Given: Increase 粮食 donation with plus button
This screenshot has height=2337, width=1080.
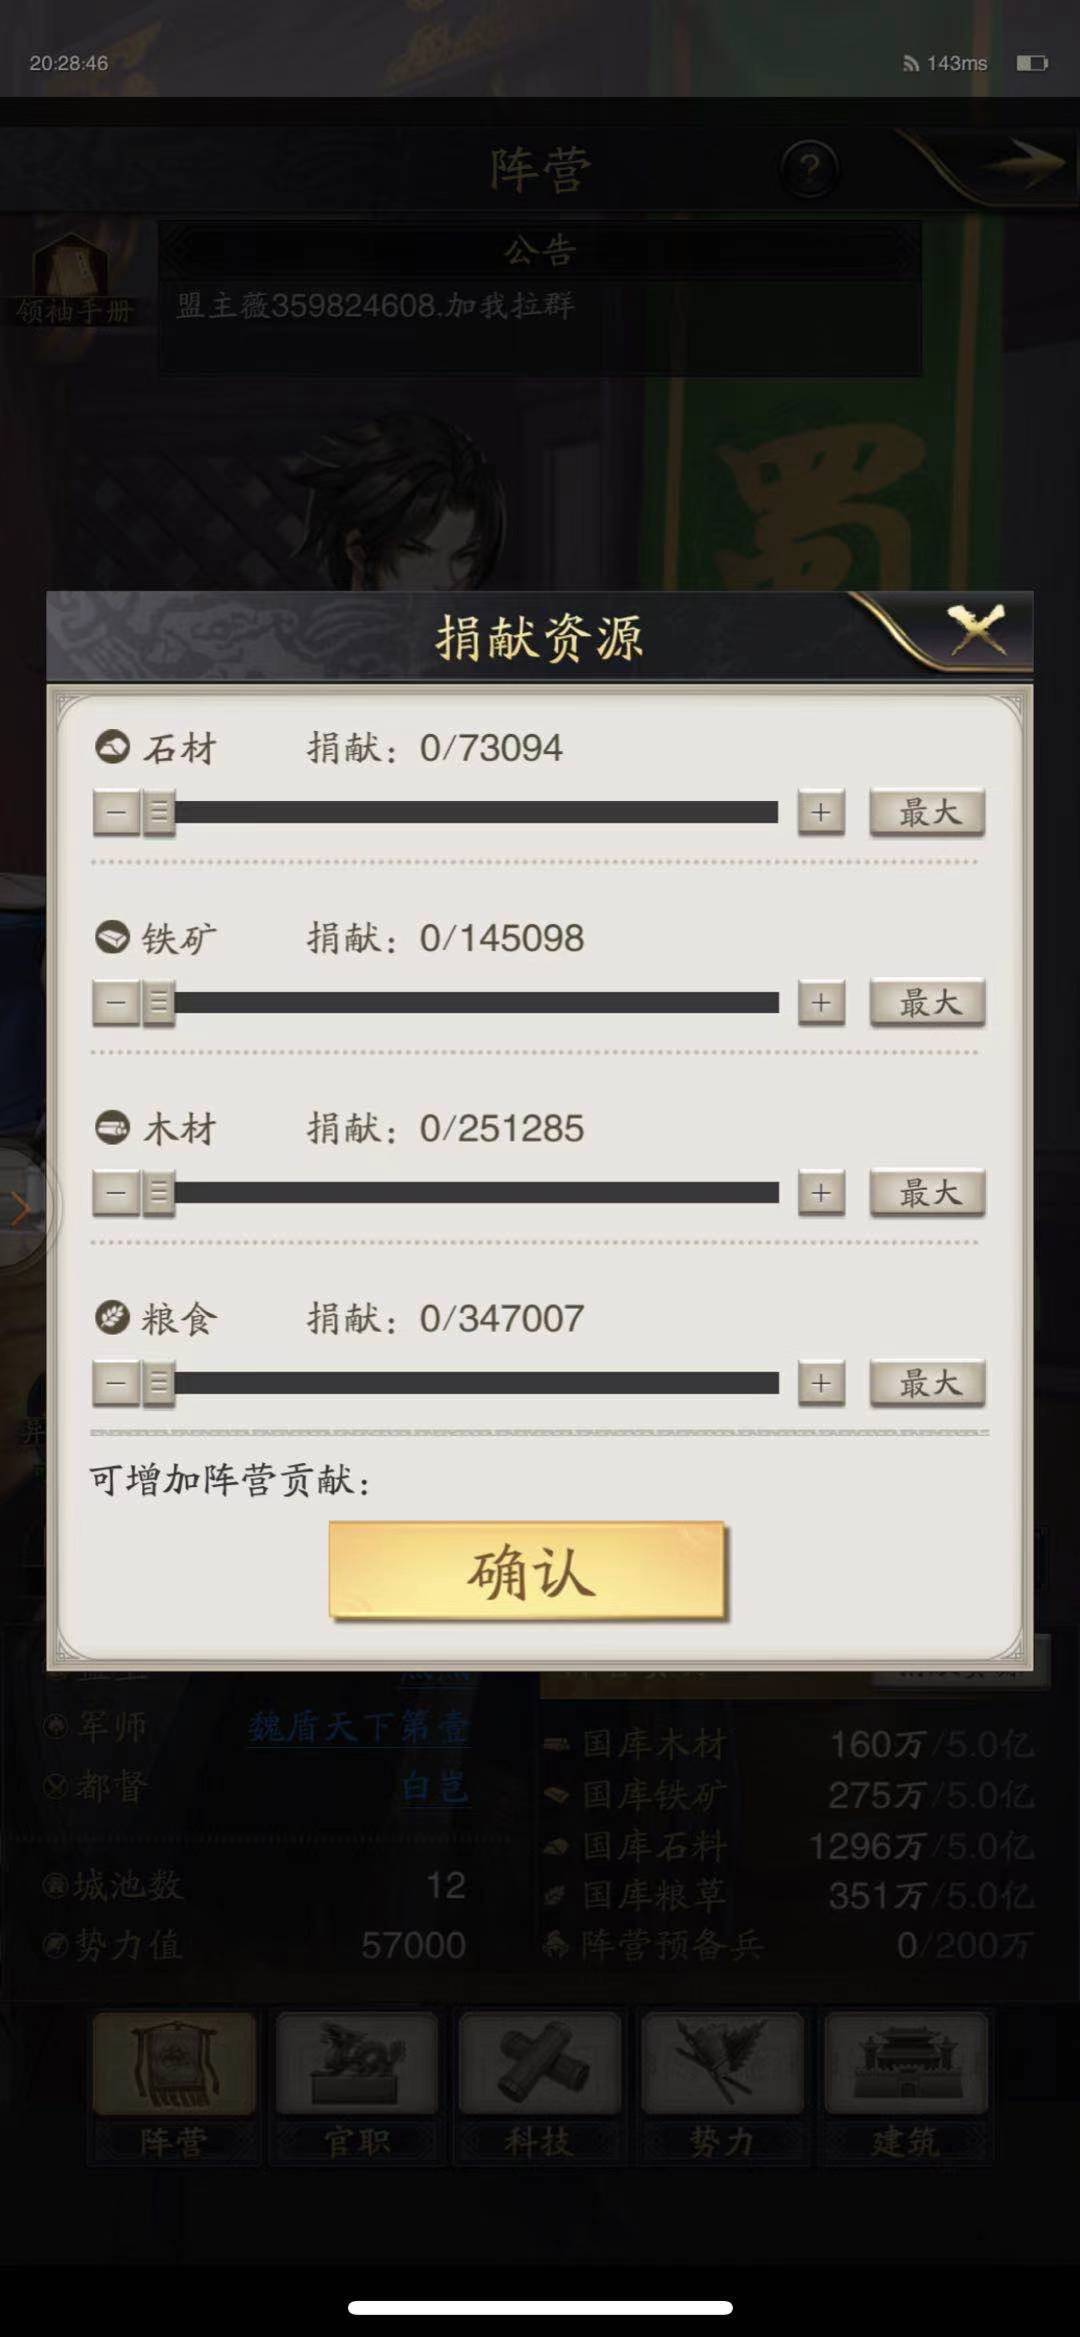Looking at the screenshot, I should [x=821, y=1383].
